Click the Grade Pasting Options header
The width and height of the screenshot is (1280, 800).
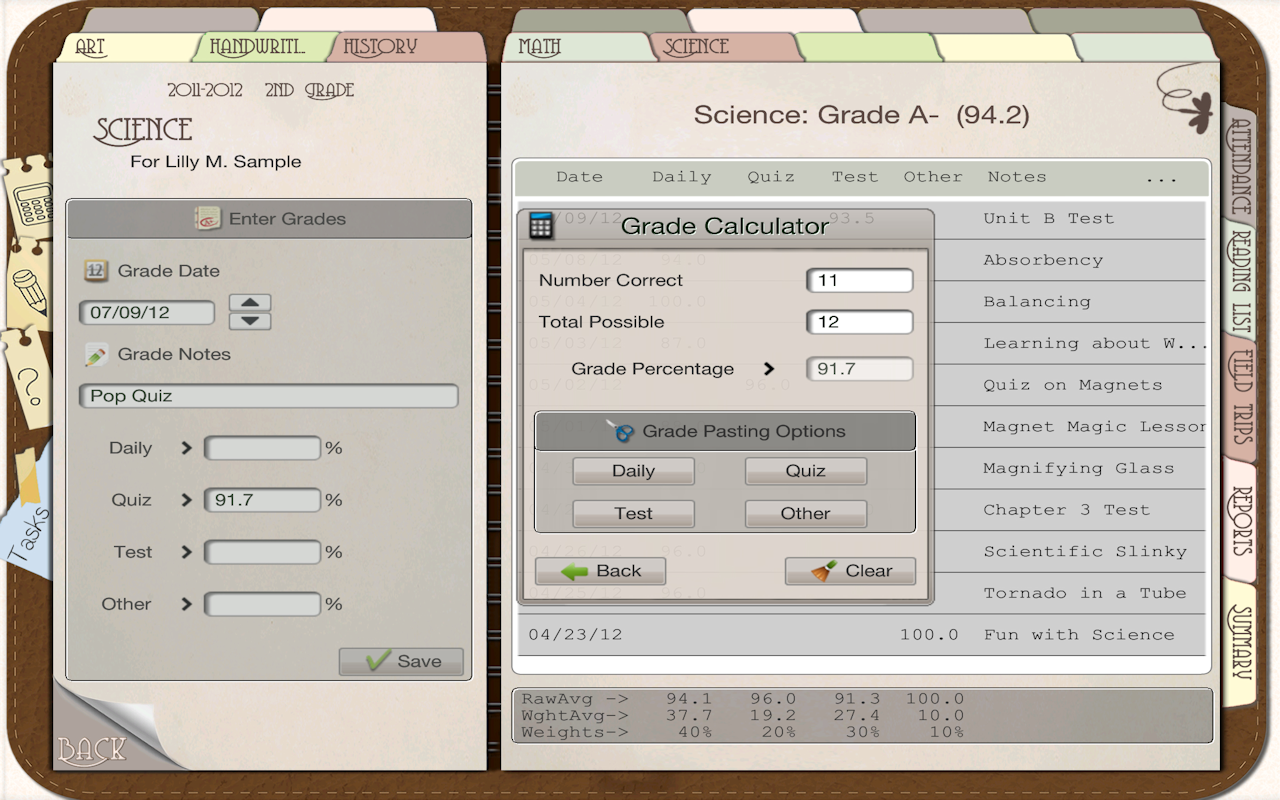[x=725, y=431]
